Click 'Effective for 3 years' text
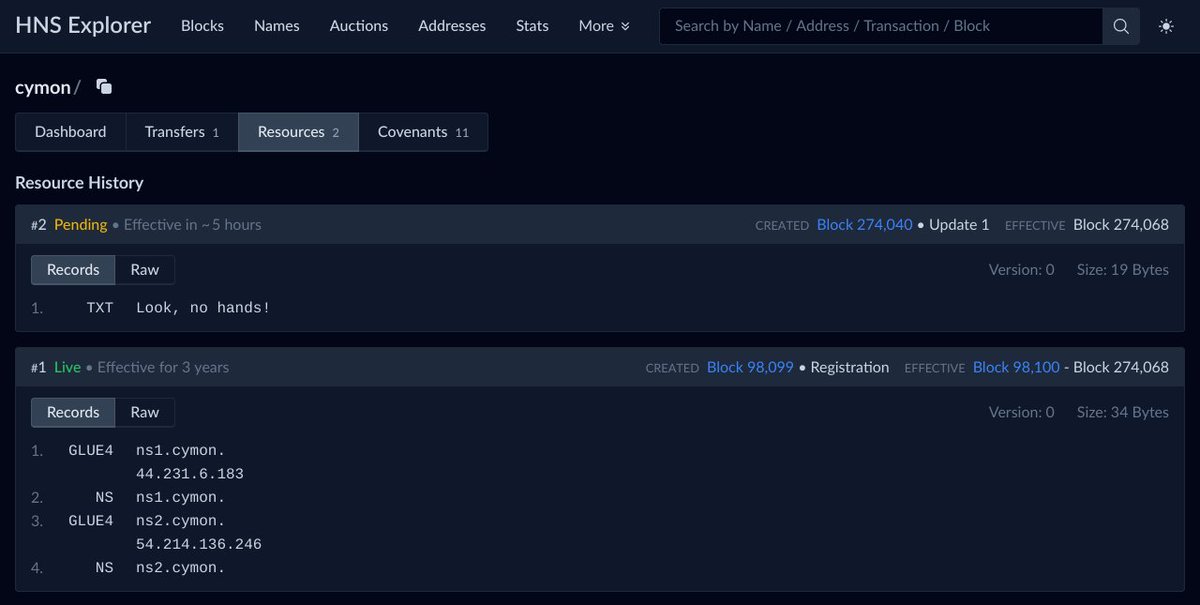This screenshot has height=605, width=1200. 163,367
